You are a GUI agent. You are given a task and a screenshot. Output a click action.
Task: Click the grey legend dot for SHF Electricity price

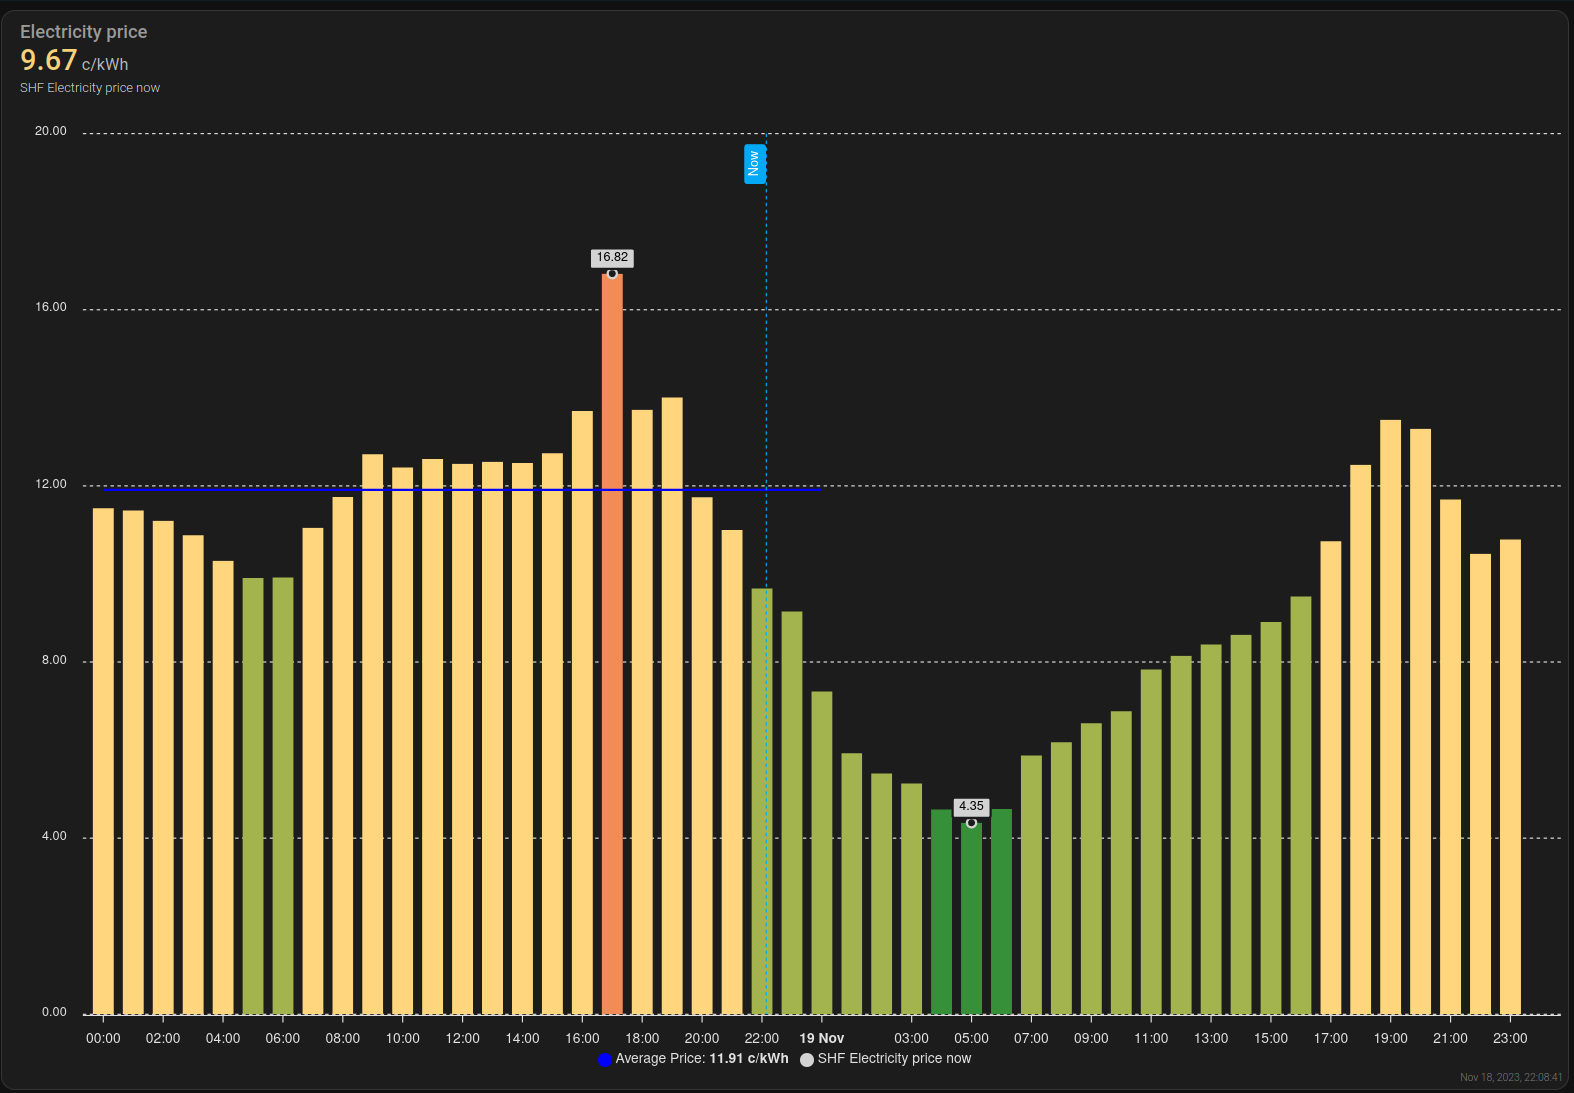click(x=806, y=1060)
